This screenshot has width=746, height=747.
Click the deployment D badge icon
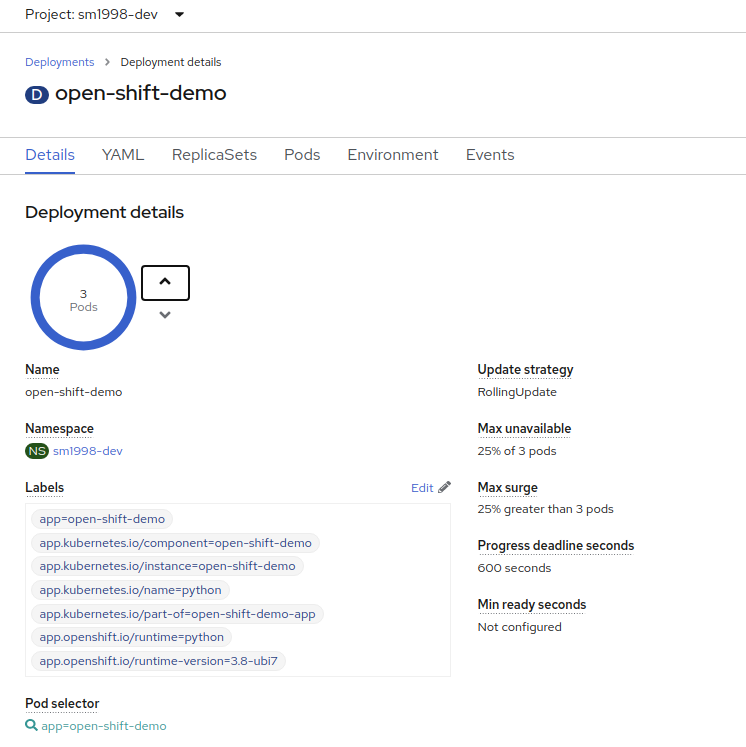click(37, 95)
